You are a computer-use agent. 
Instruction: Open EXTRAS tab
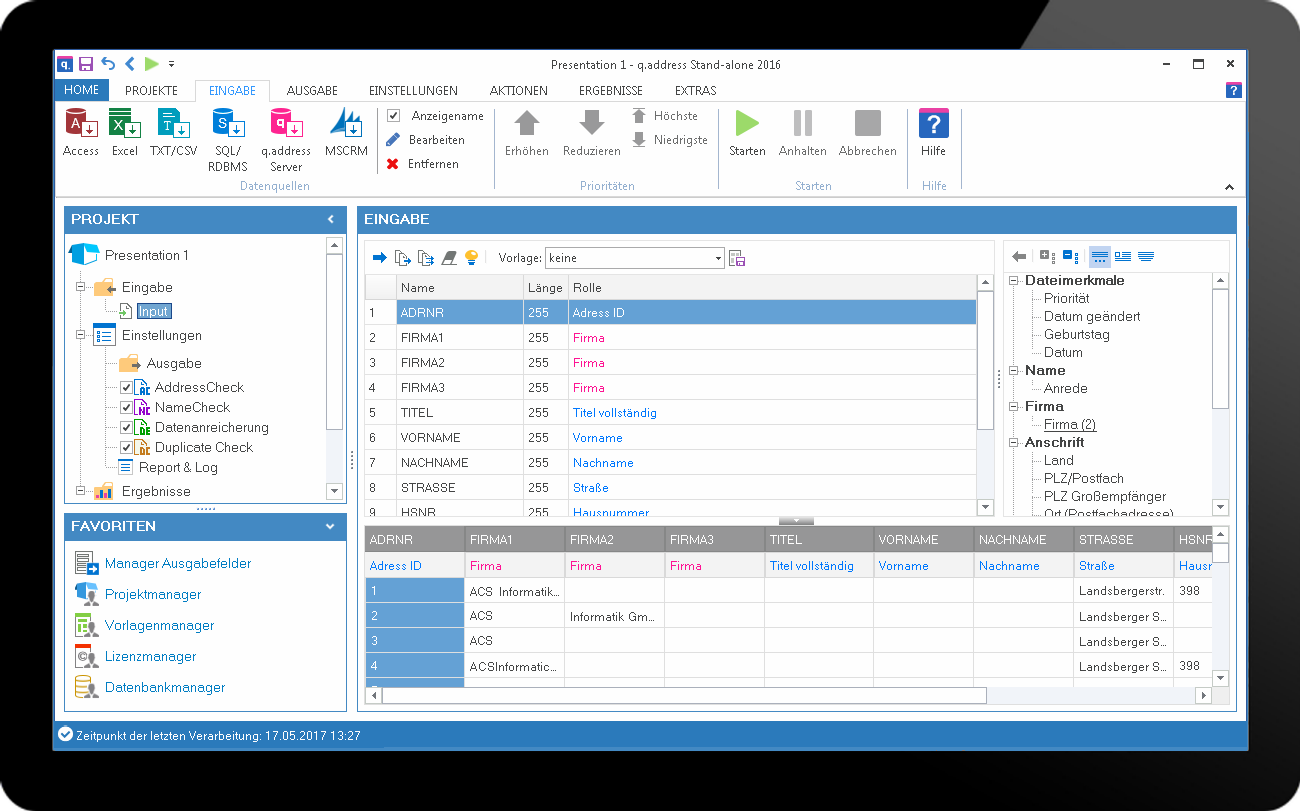[x=695, y=91]
